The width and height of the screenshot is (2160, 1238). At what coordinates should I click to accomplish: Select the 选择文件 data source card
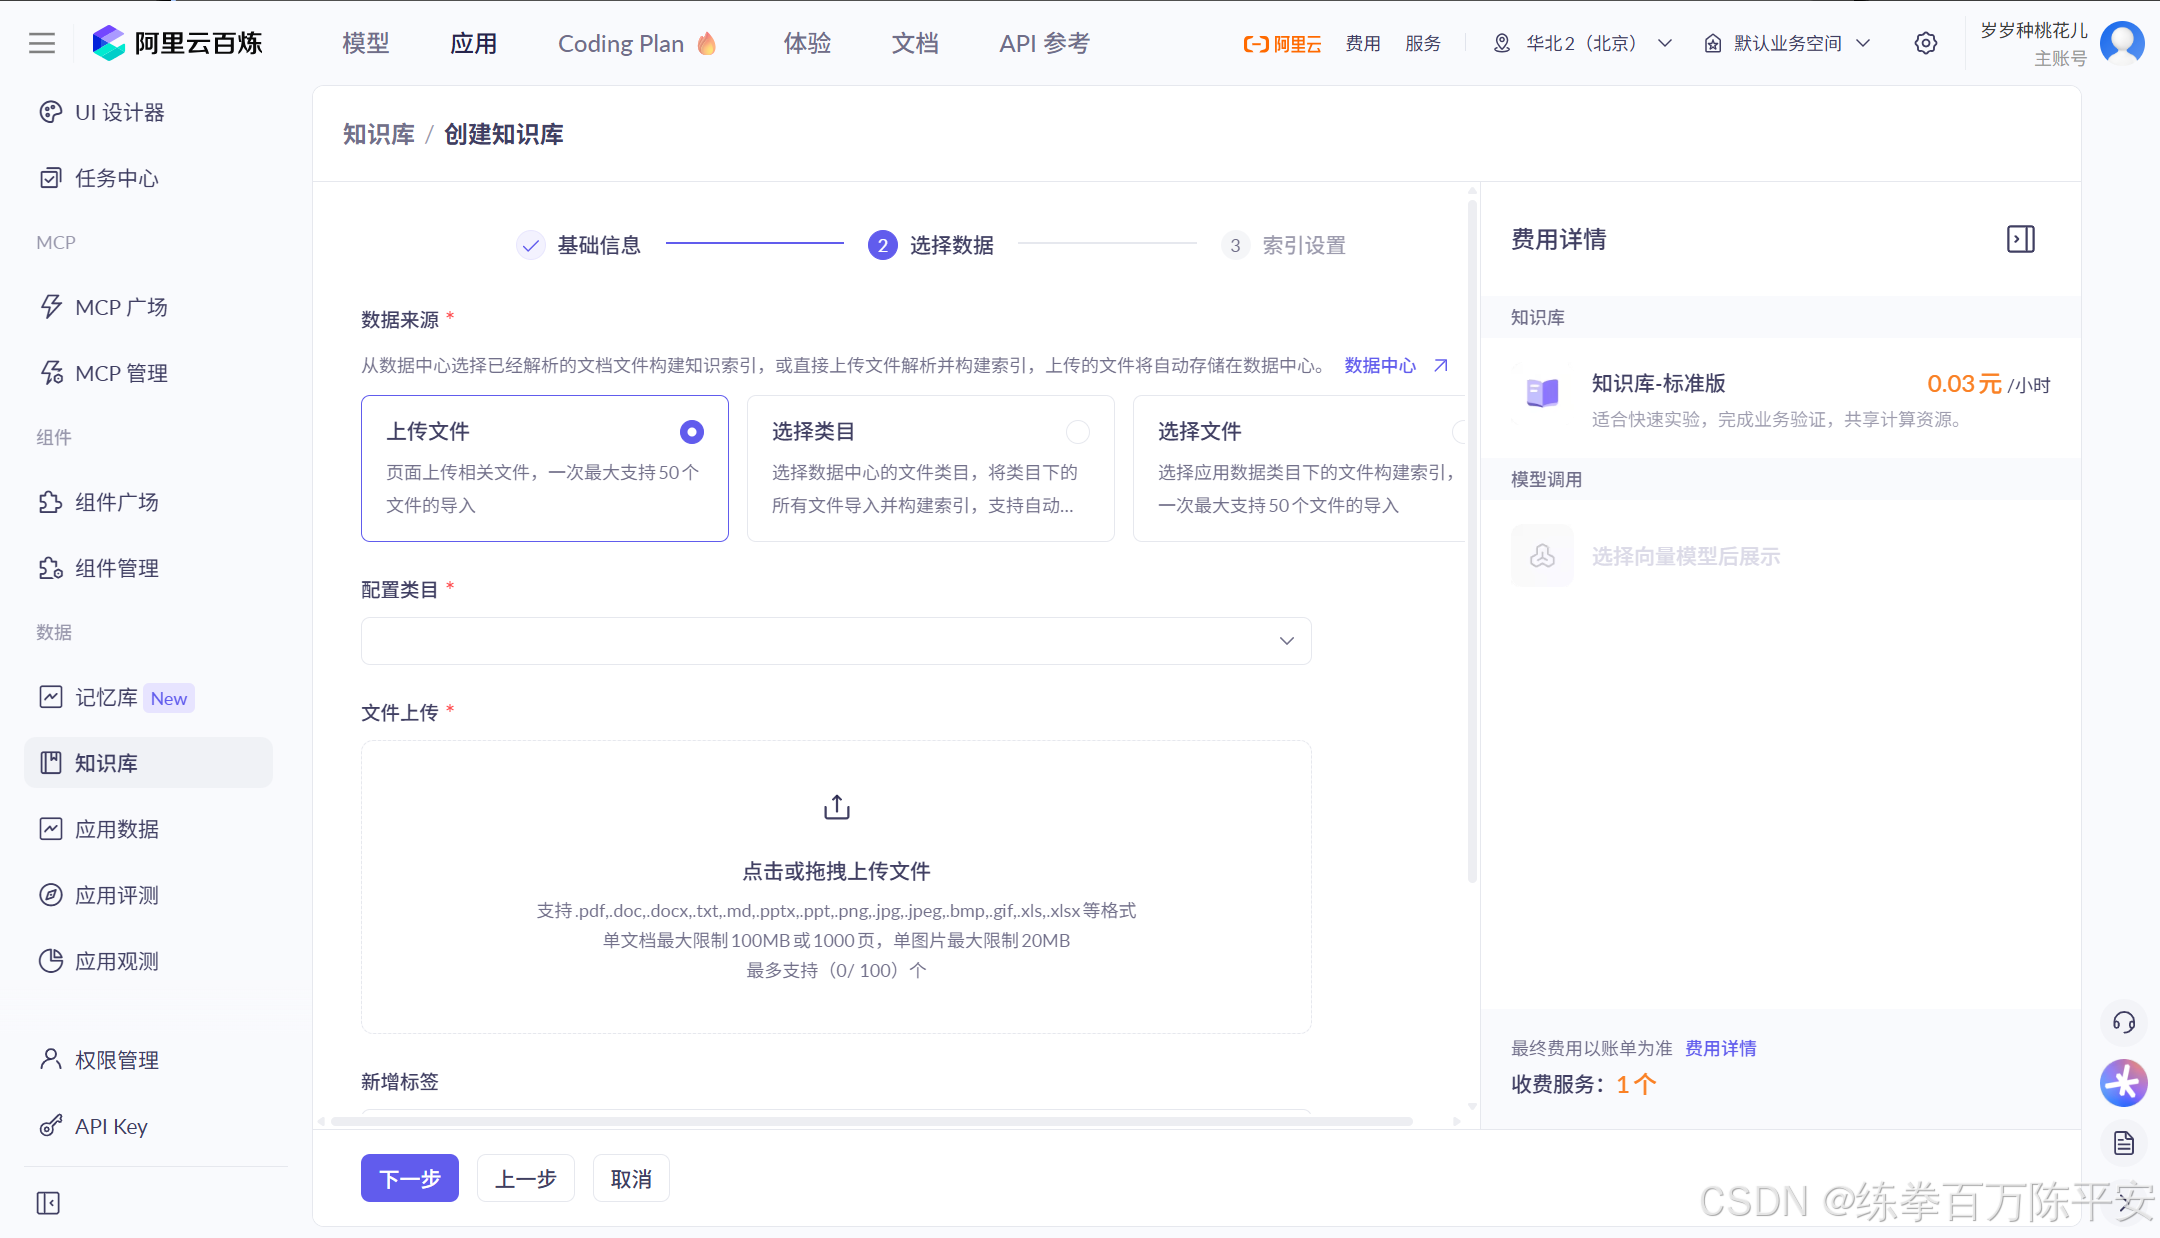(x=1300, y=468)
